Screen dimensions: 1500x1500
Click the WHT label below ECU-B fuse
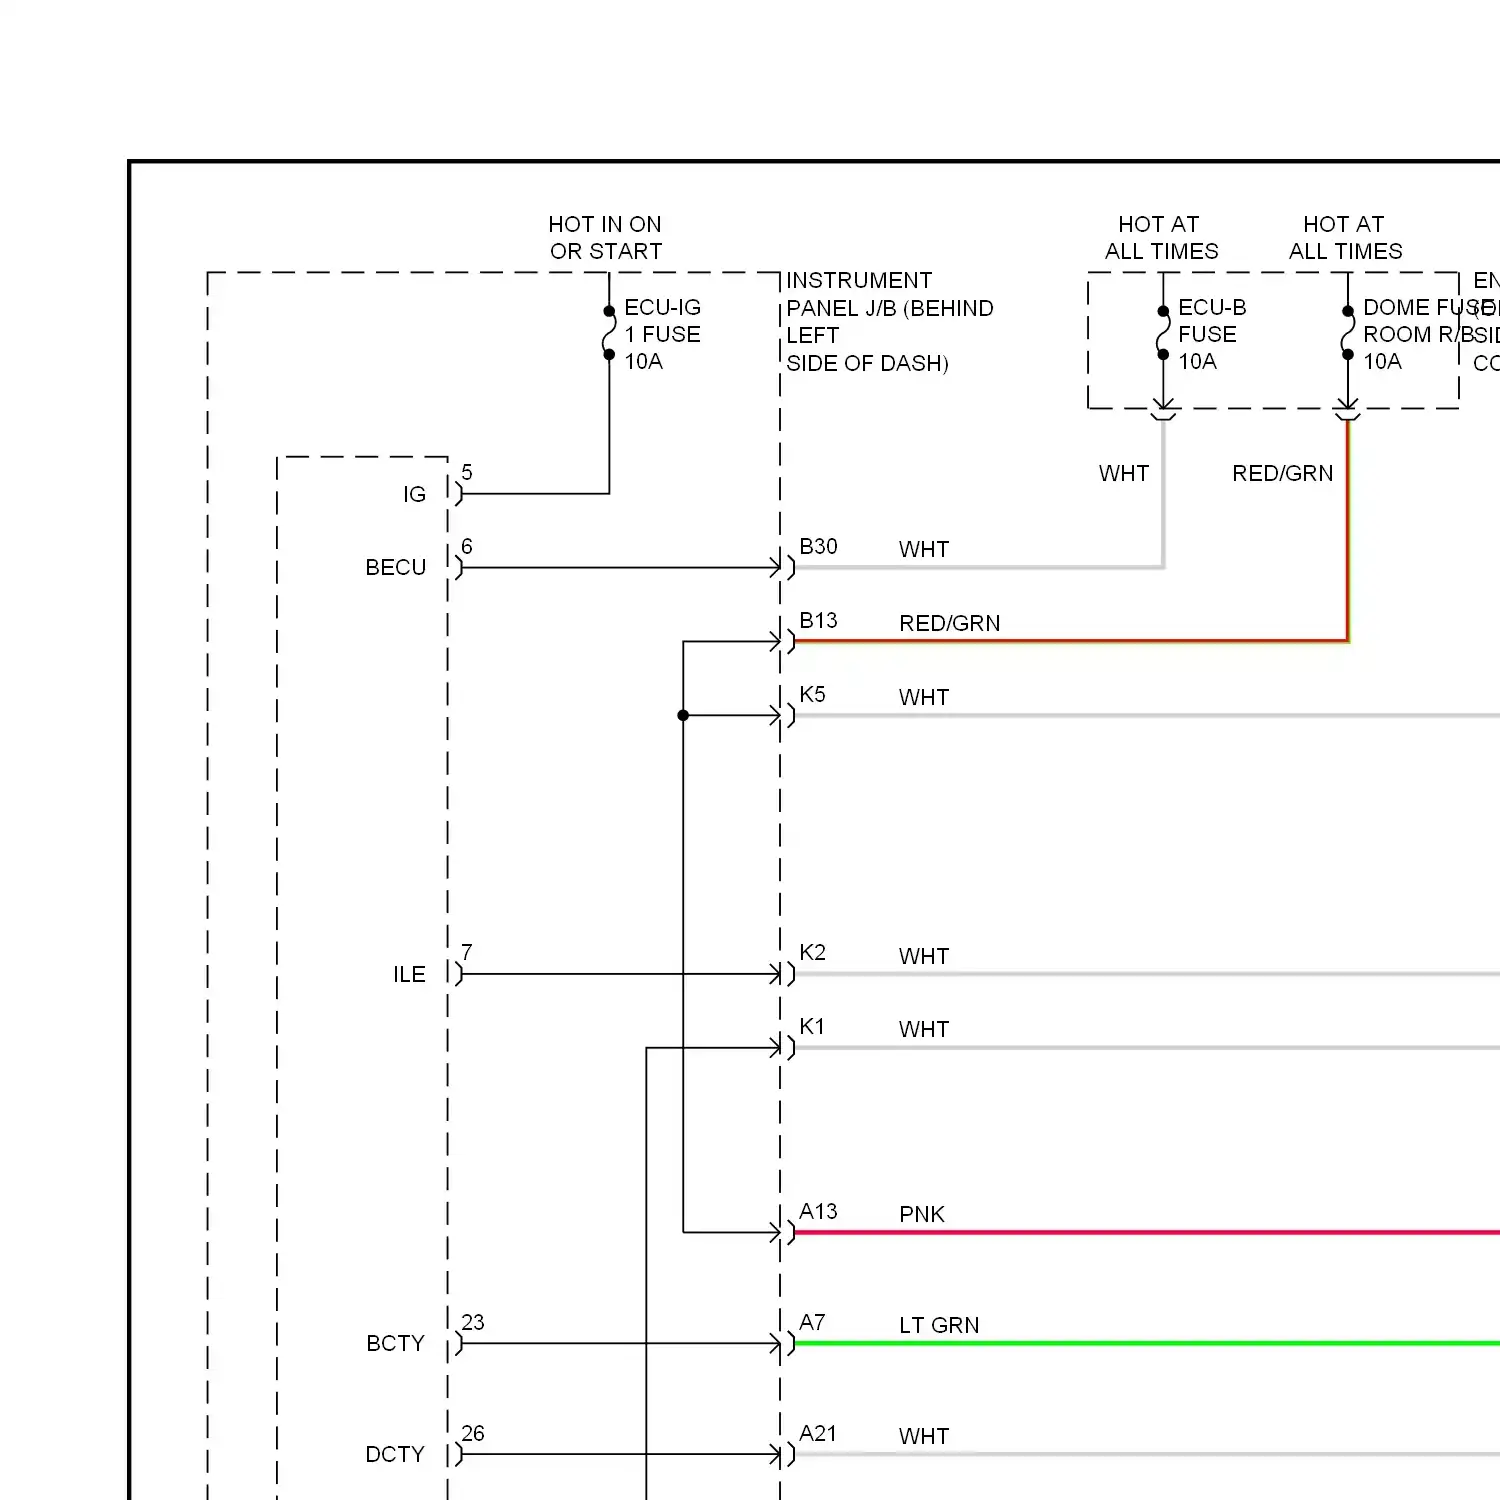[1124, 473]
